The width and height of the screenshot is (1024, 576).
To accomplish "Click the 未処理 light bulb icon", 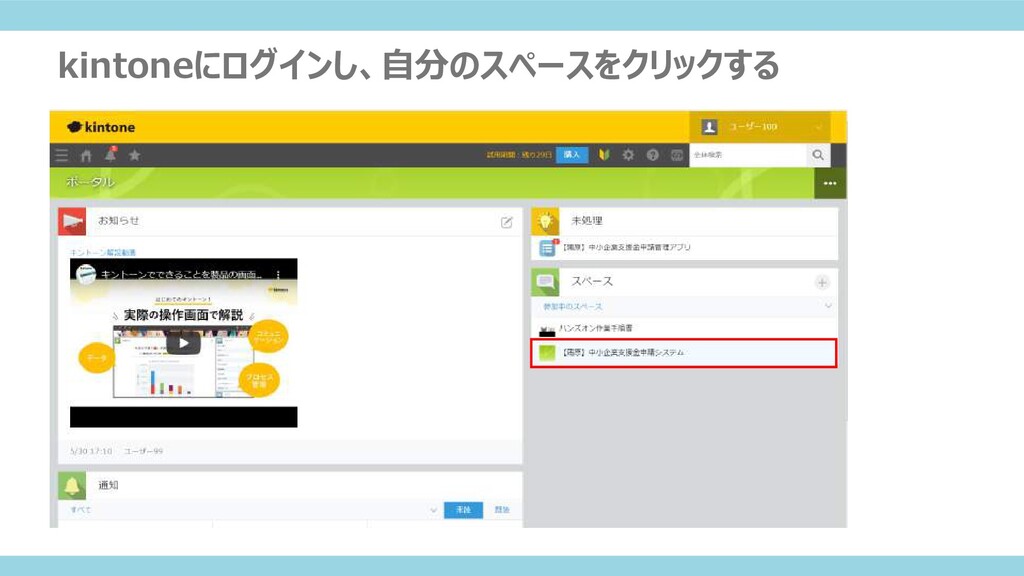I will click(545, 221).
